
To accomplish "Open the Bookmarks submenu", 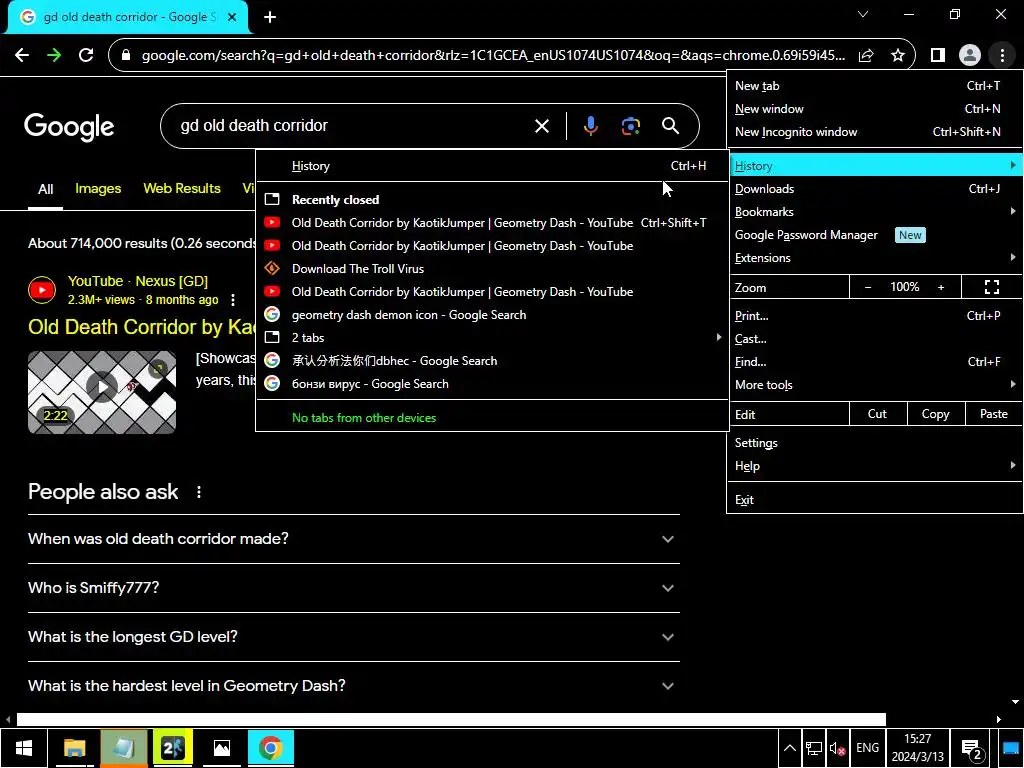I will [874, 212].
